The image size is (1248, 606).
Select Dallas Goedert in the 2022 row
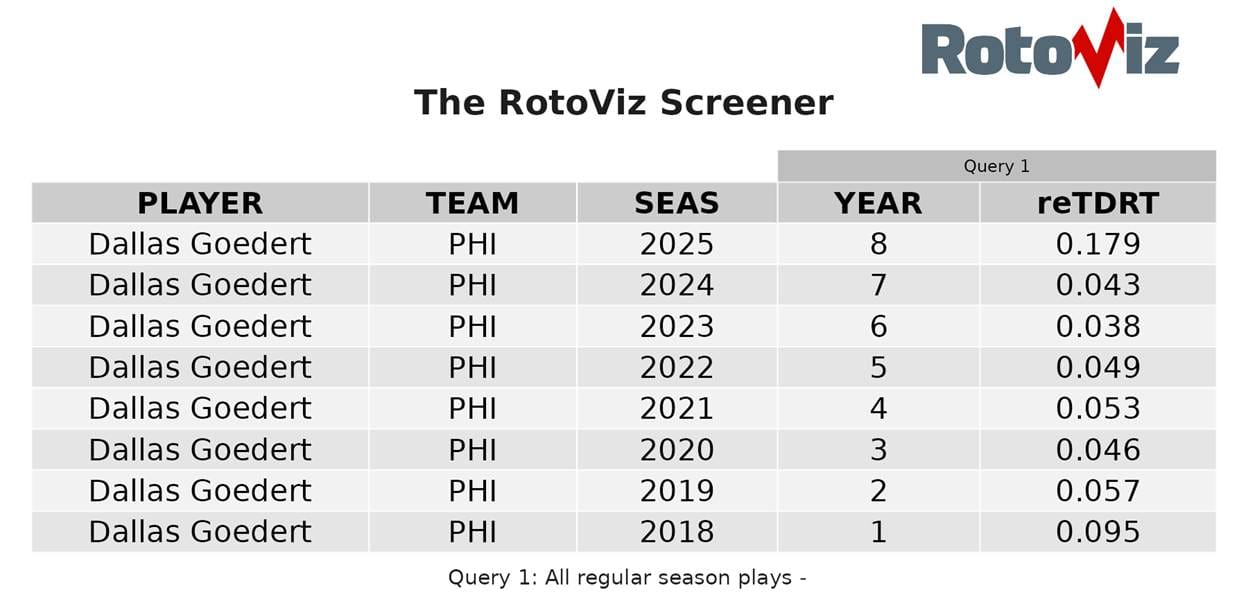200,368
